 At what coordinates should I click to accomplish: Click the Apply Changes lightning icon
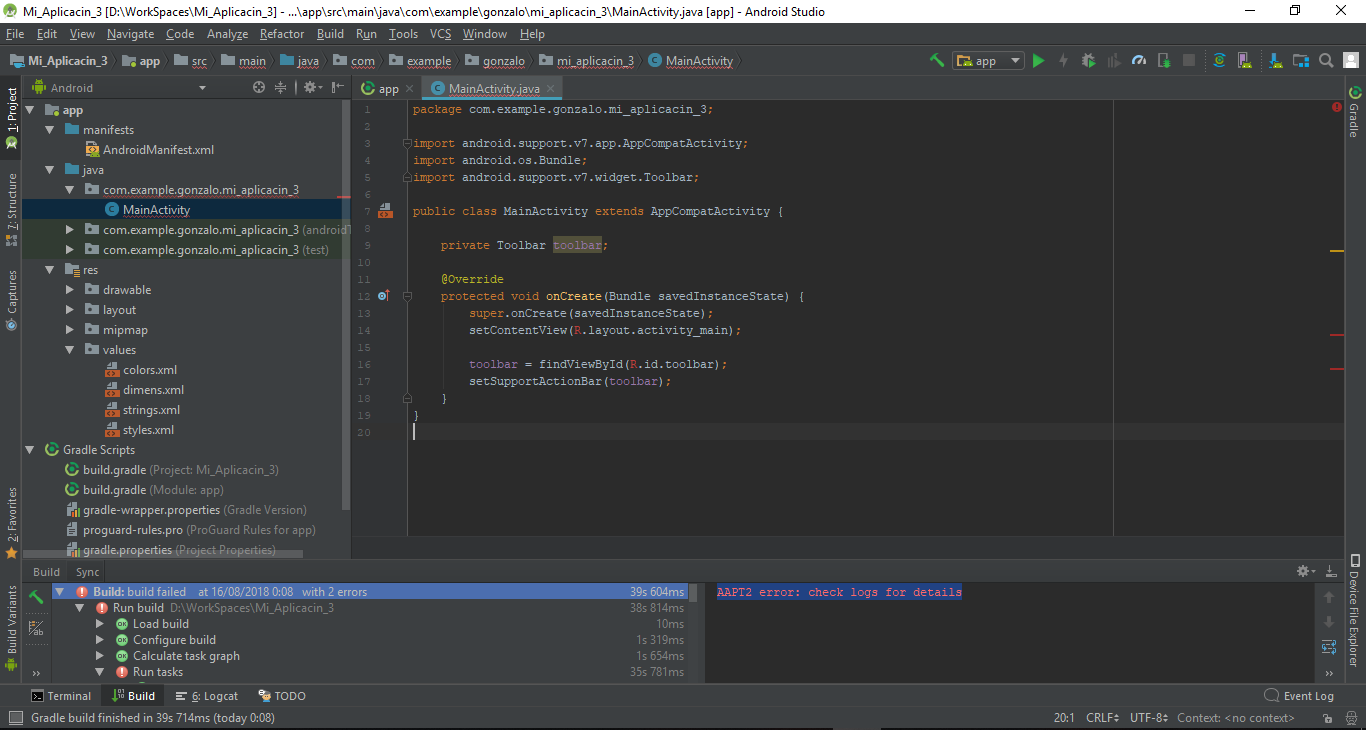coord(1063,61)
